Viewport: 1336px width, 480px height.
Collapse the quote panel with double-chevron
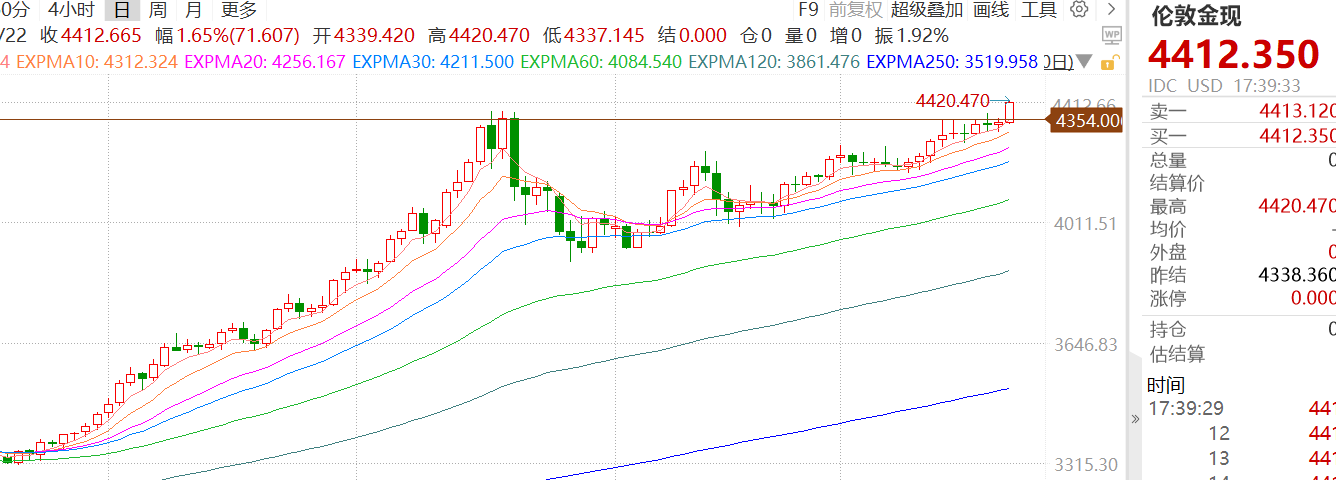pos(1134,419)
